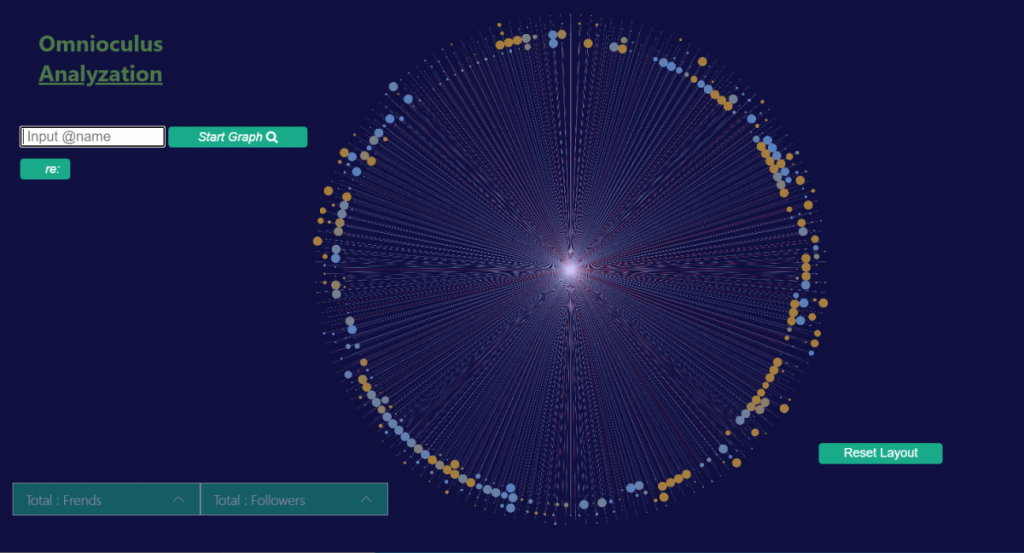Screen dimensions: 1024x553
Task: Select the leftmost large orange node on the ring
Action: [x=317, y=242]
